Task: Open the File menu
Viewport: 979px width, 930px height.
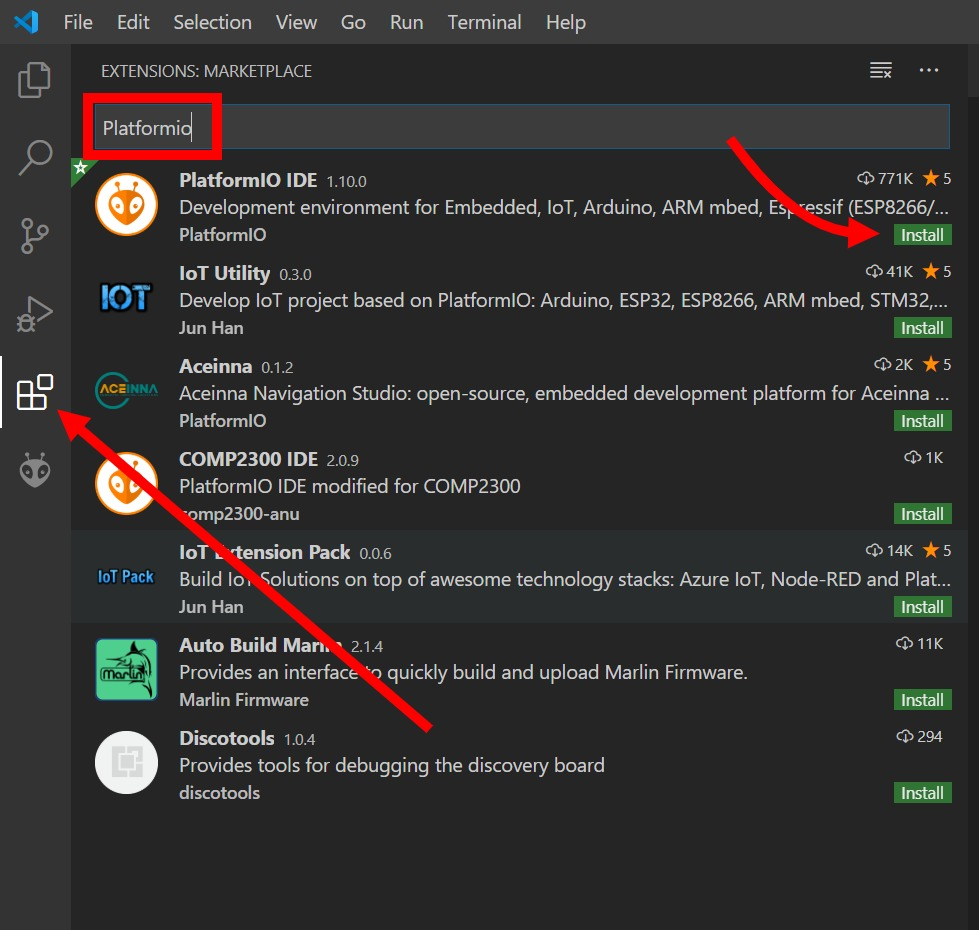Action: pyautogui.click(x=78, y=22)
